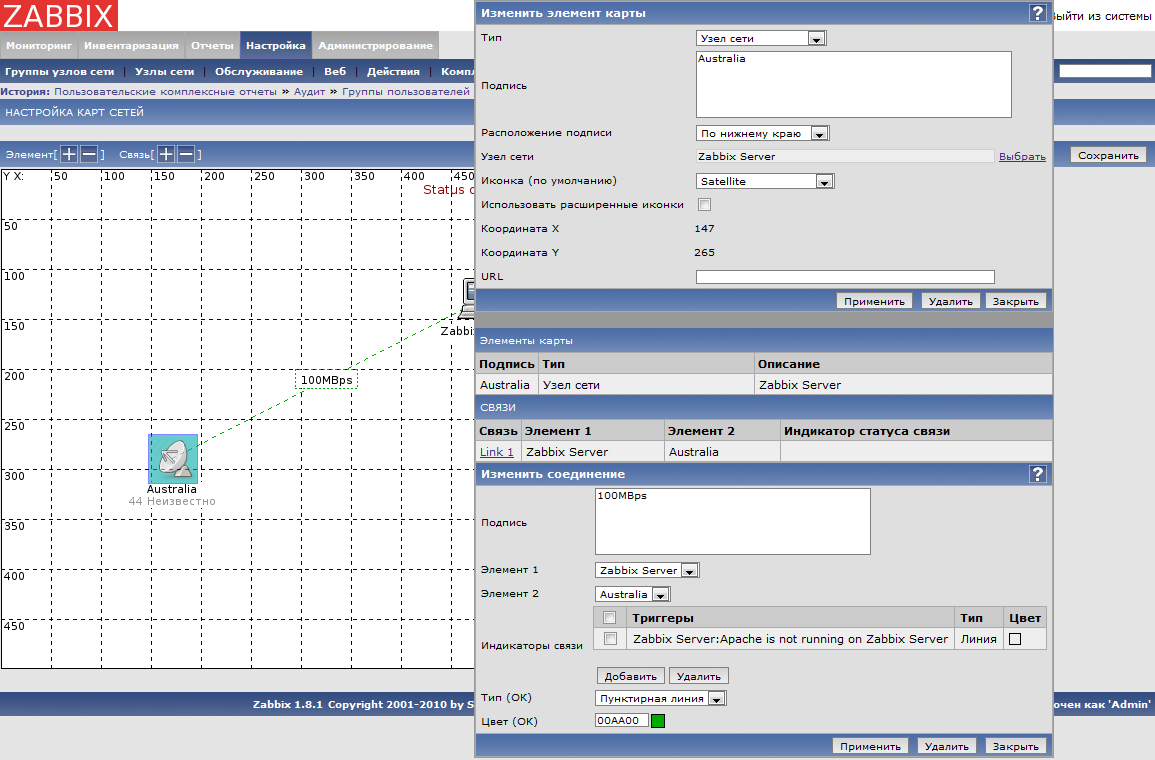
Task: Click the white trigger Цвет swatch
Action: point(1014,639)
